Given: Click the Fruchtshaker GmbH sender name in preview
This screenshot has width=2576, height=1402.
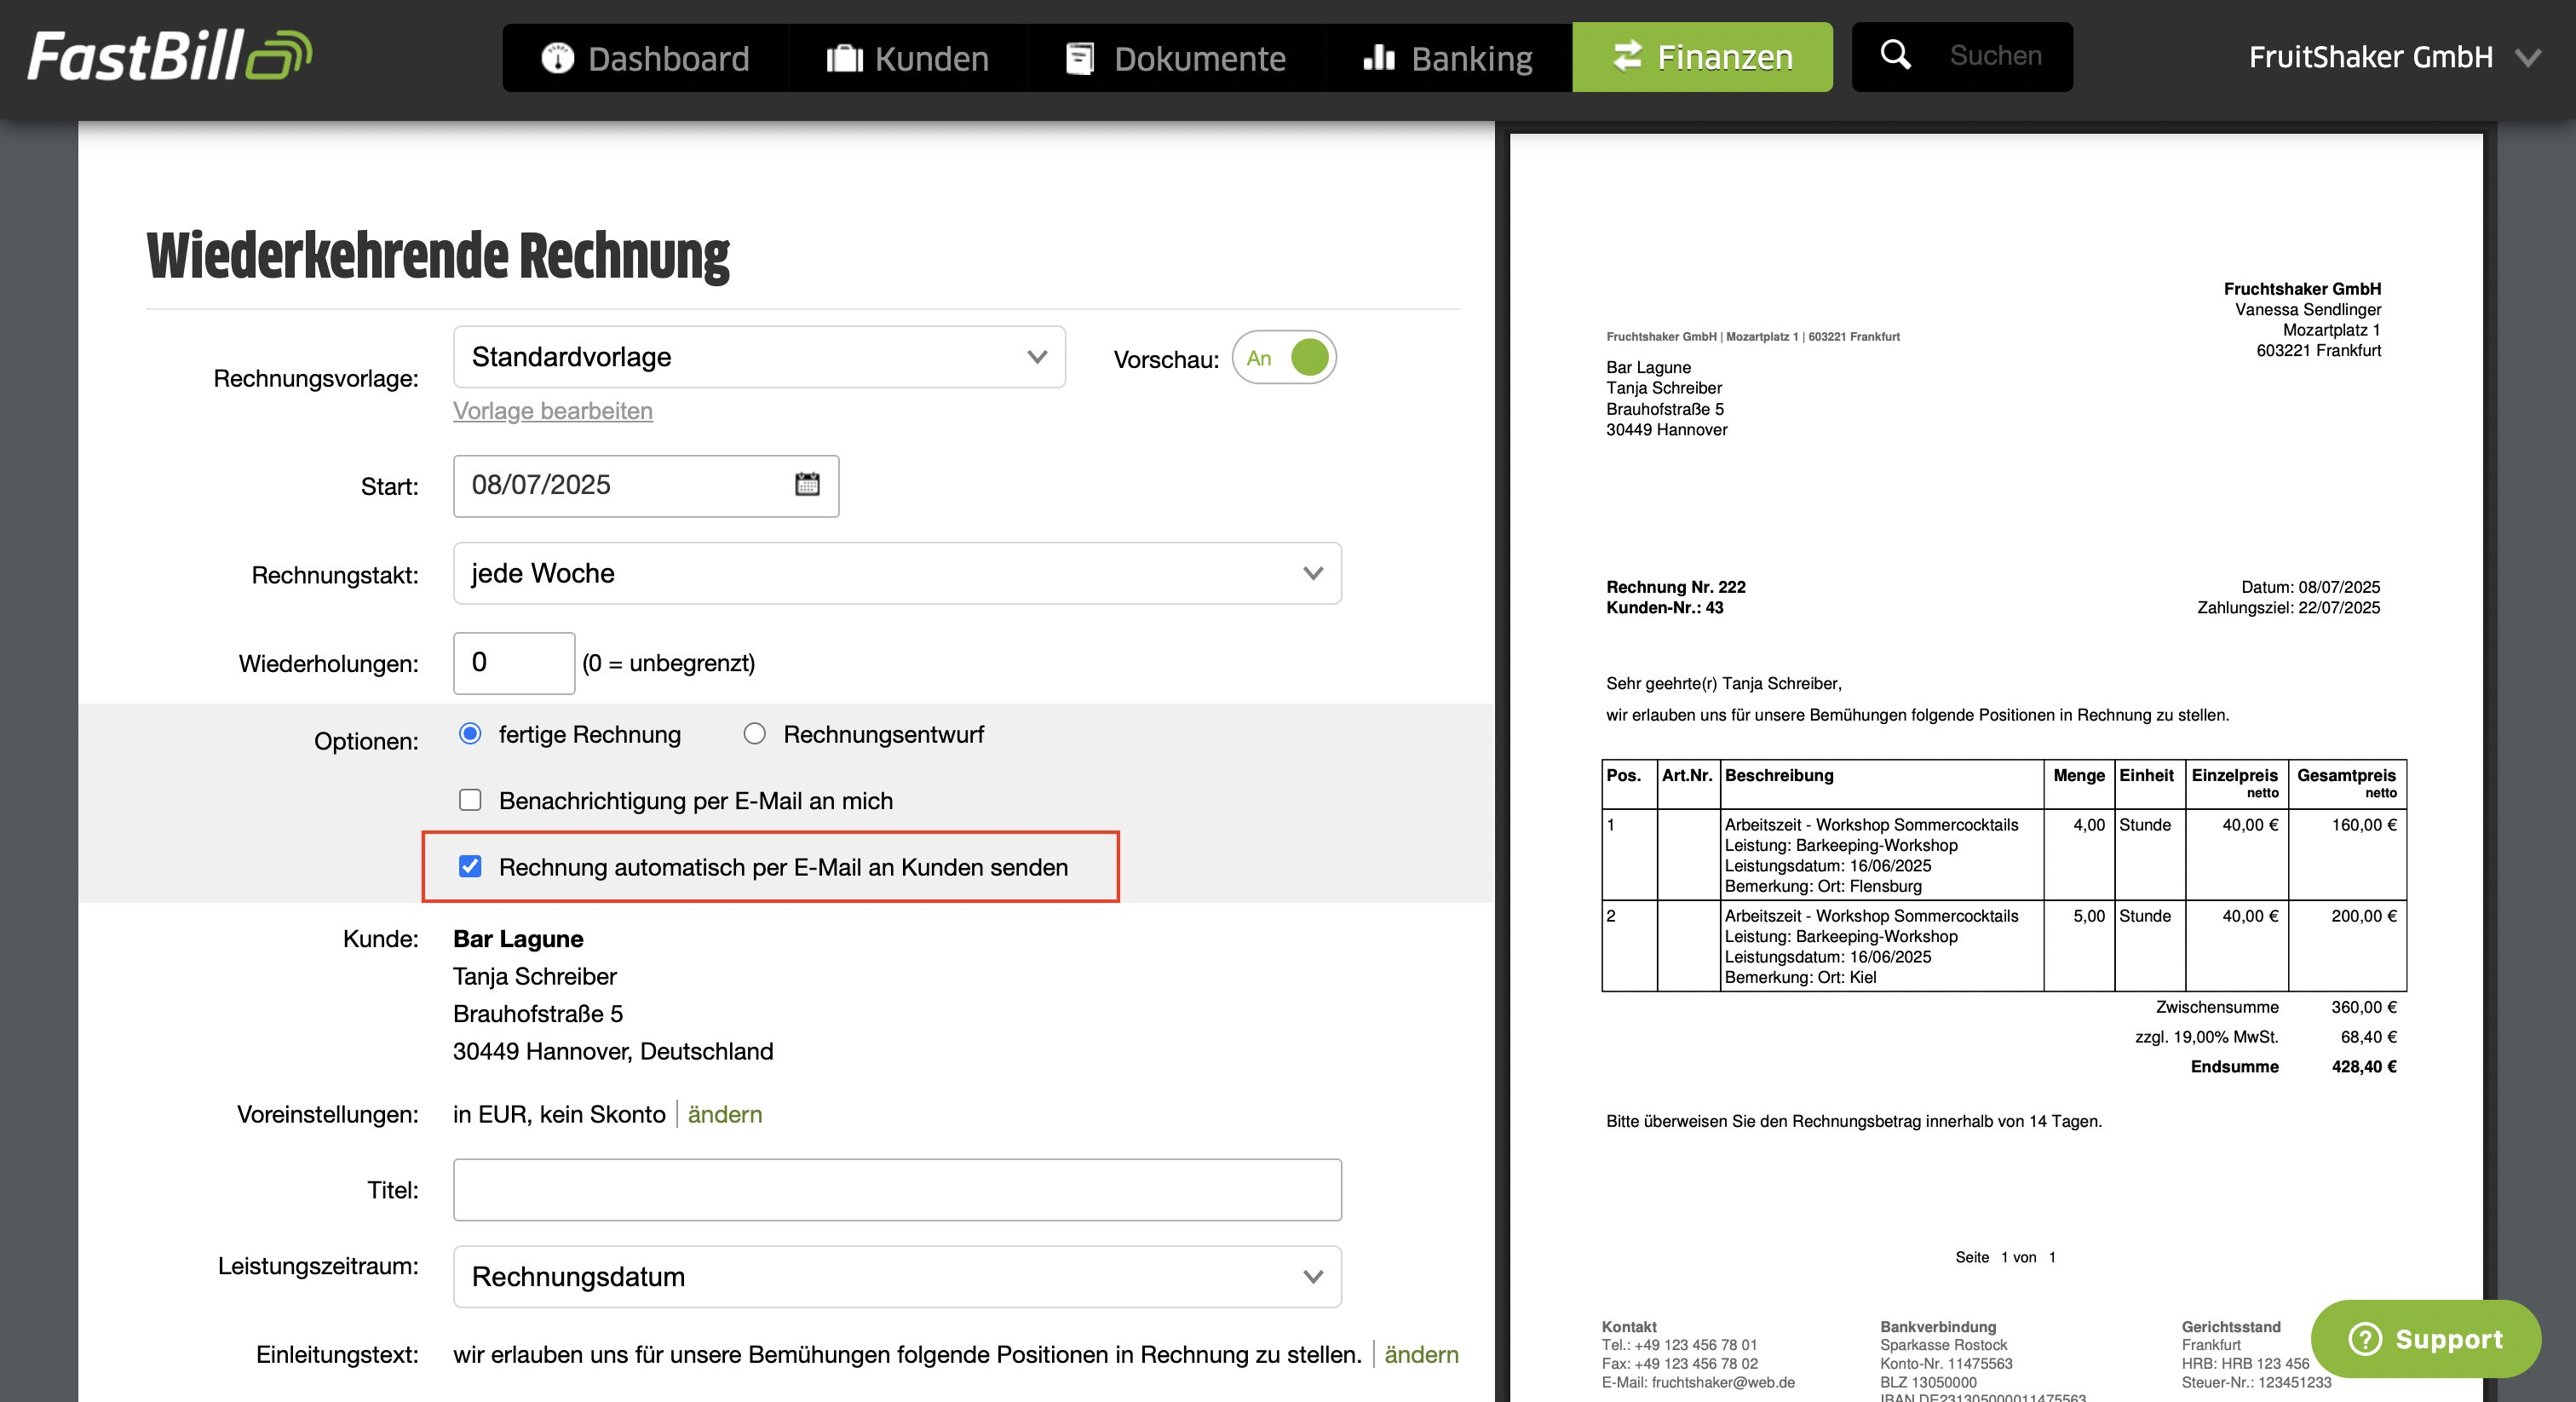Looking at the screenshot, I should tap(2302, 289).
